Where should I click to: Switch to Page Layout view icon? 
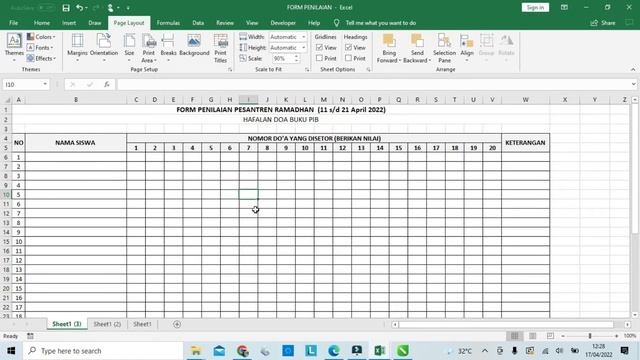(x=532, y=336)
